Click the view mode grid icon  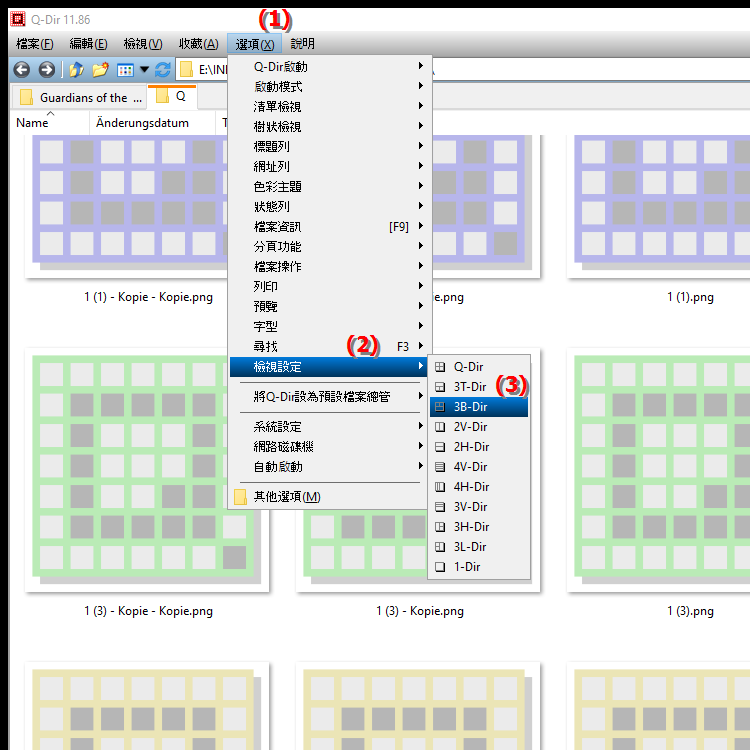125,70
